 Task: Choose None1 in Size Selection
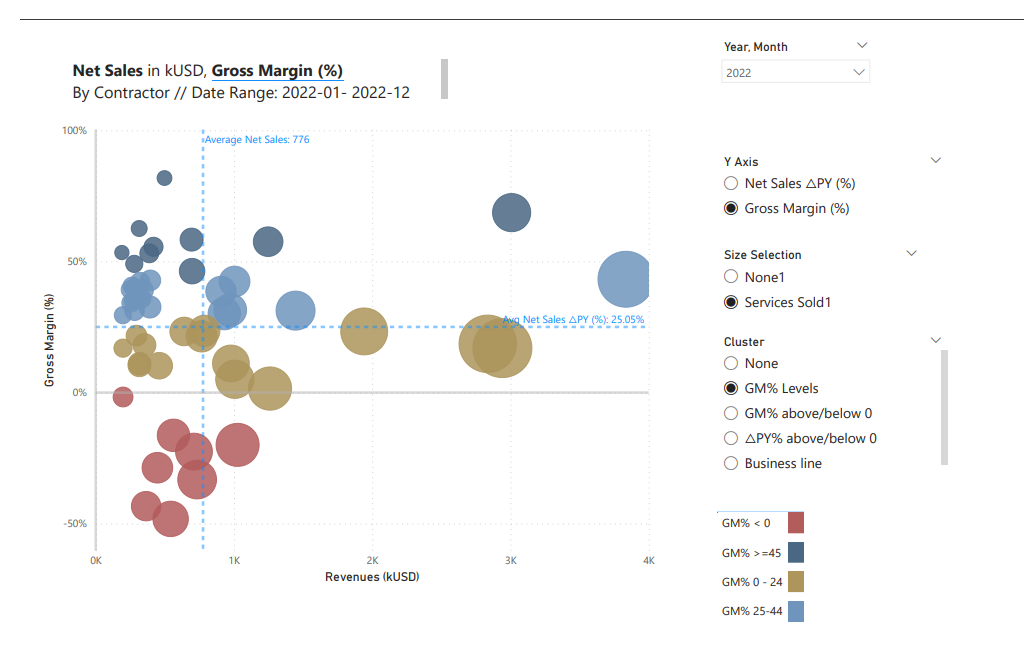tap(731, 277)
